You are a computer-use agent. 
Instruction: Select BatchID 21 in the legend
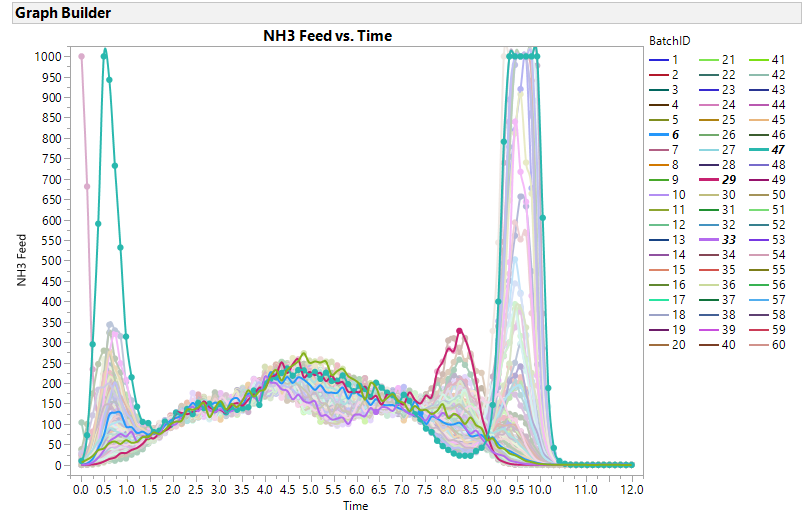pyautogui.click(x=717, y=60)
